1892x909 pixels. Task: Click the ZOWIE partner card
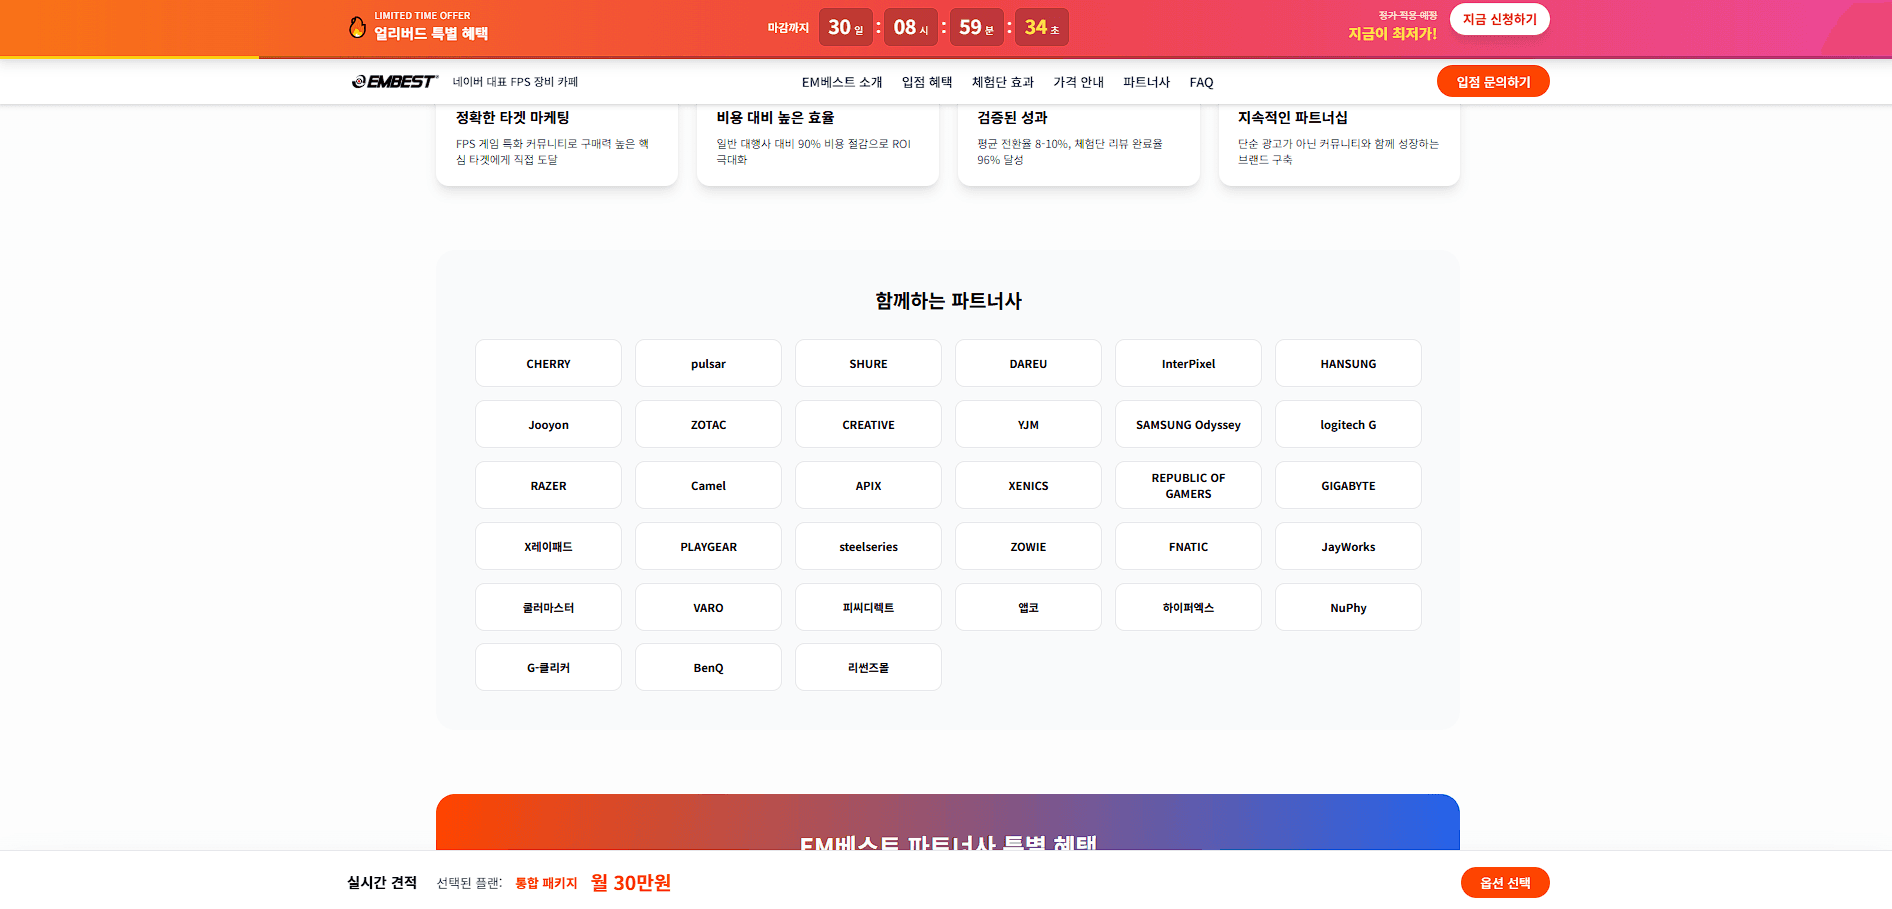pyautogui.click(x=1028, y=546)
